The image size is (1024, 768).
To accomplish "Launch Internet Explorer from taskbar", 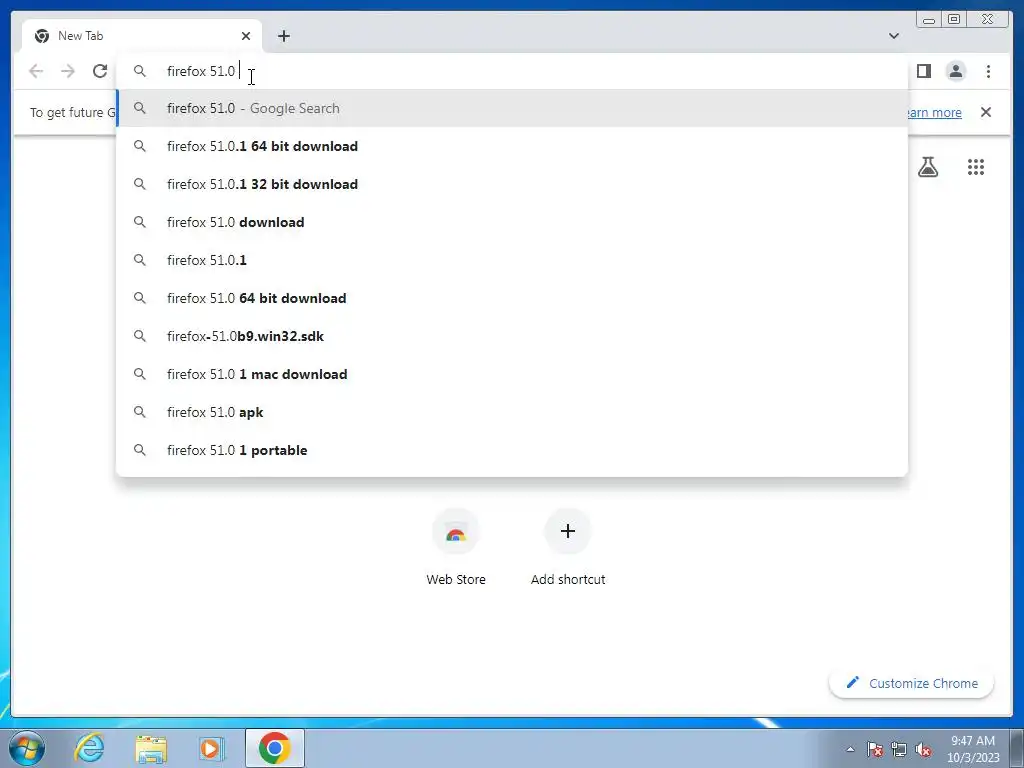I will (x=89, y=748).
